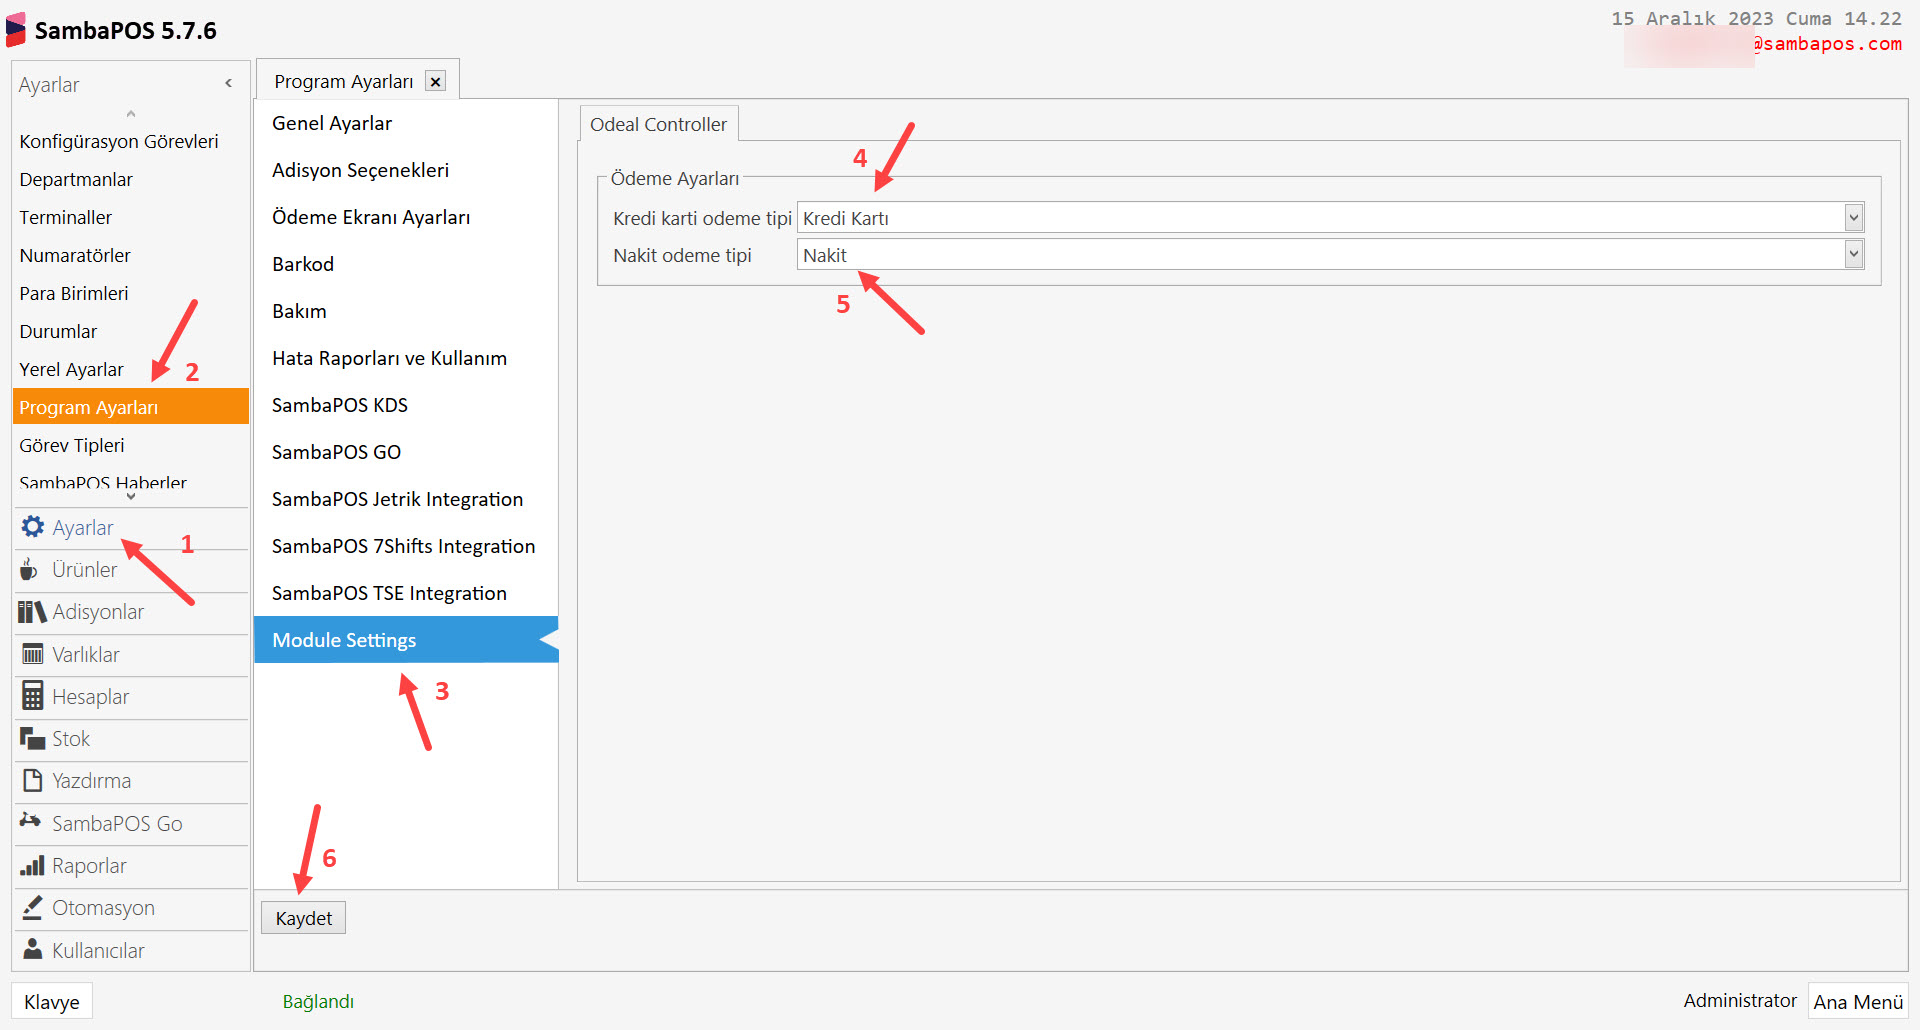Open Ürünler via its coffee cup icon

[x=30, y=570]
